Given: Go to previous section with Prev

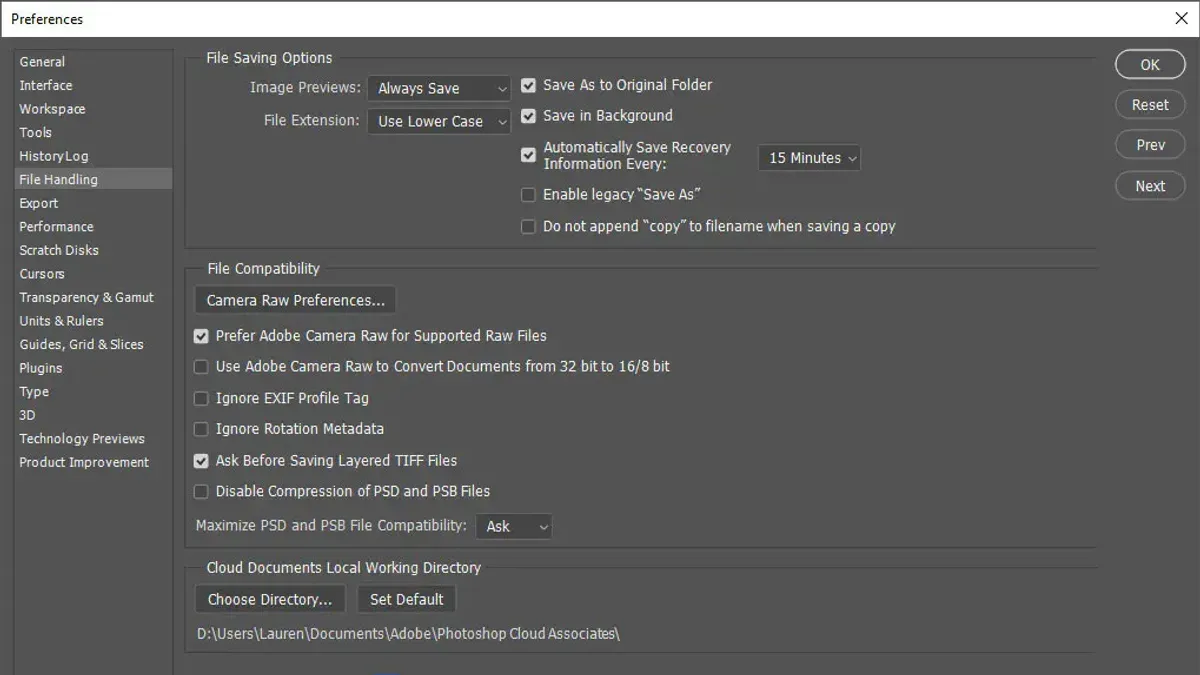Looking at the screenshot, I should point(1150,145).
